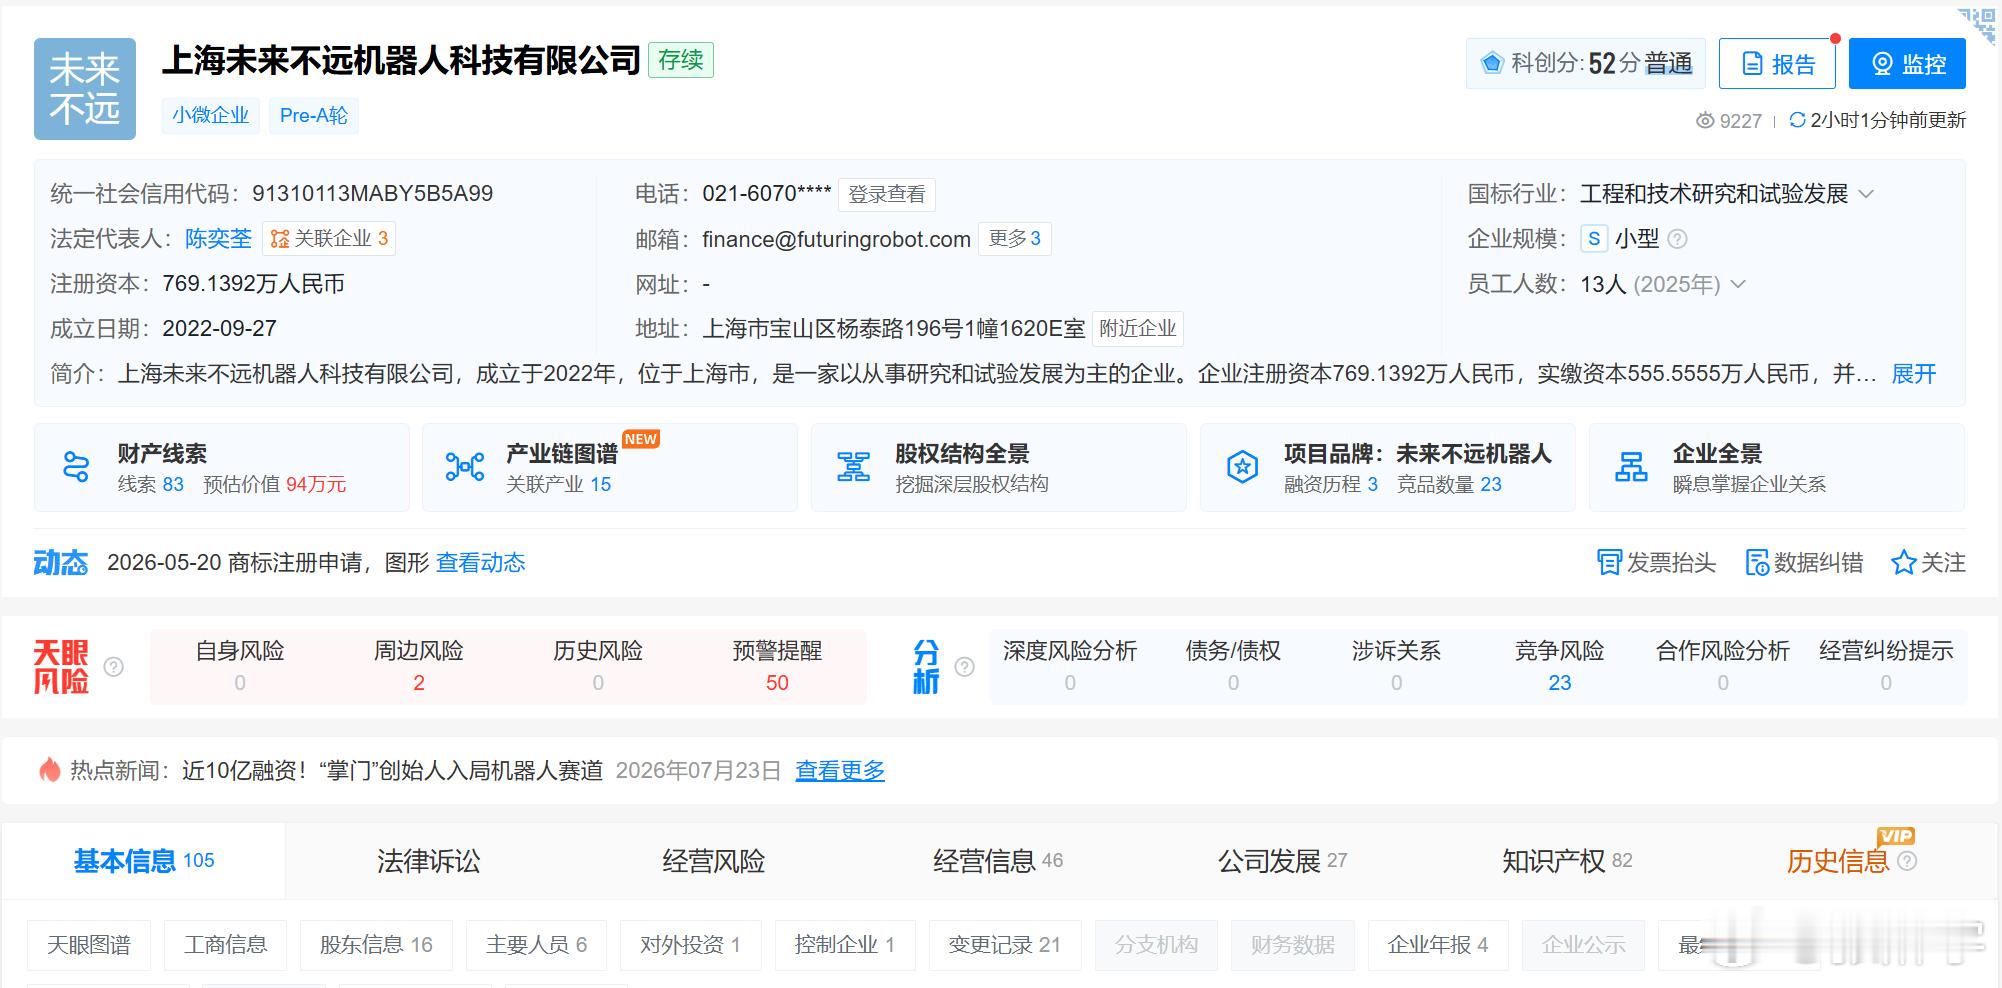Click the 股权结构全景 card icon

854,467
